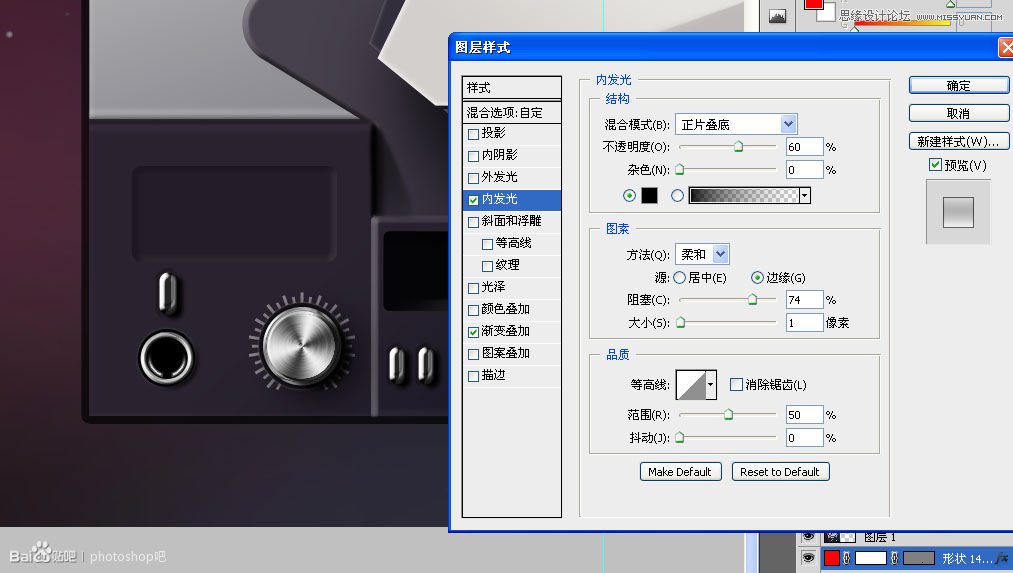Select red fill thumbnail of 形状 14 layer
This screenshot has height=573, width=1013.
[831, 558]
